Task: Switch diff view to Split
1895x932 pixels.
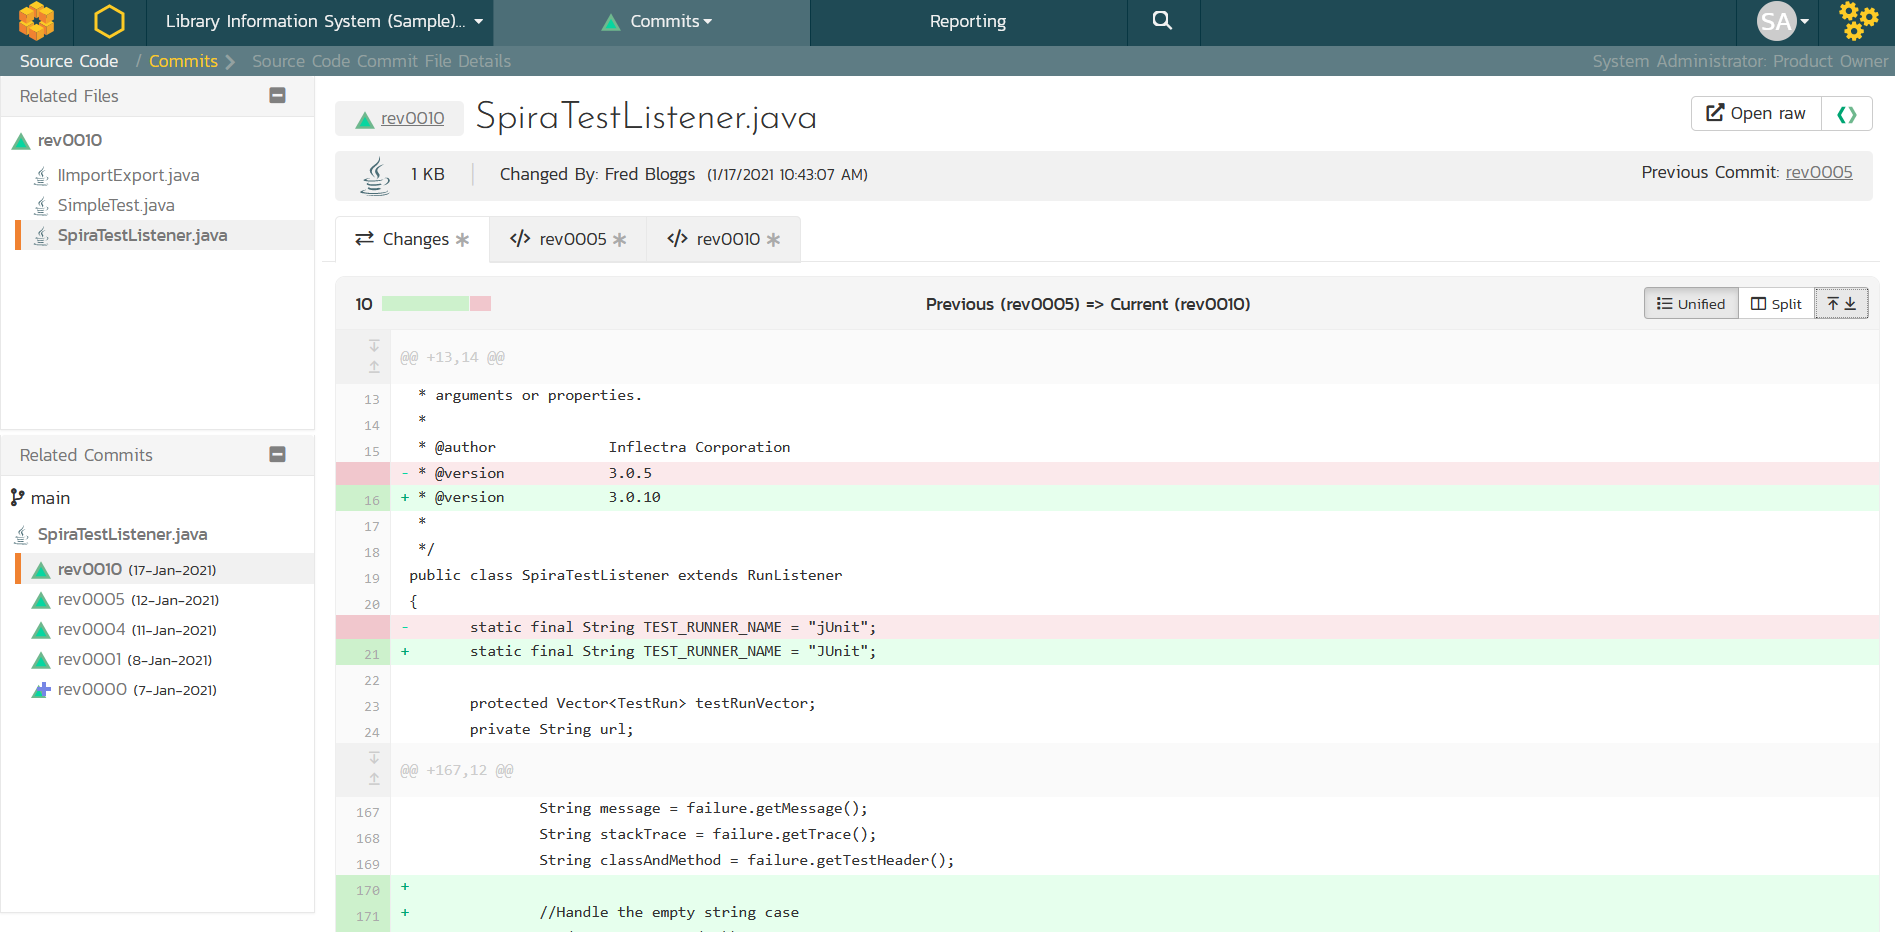Action: [1776, 304]
